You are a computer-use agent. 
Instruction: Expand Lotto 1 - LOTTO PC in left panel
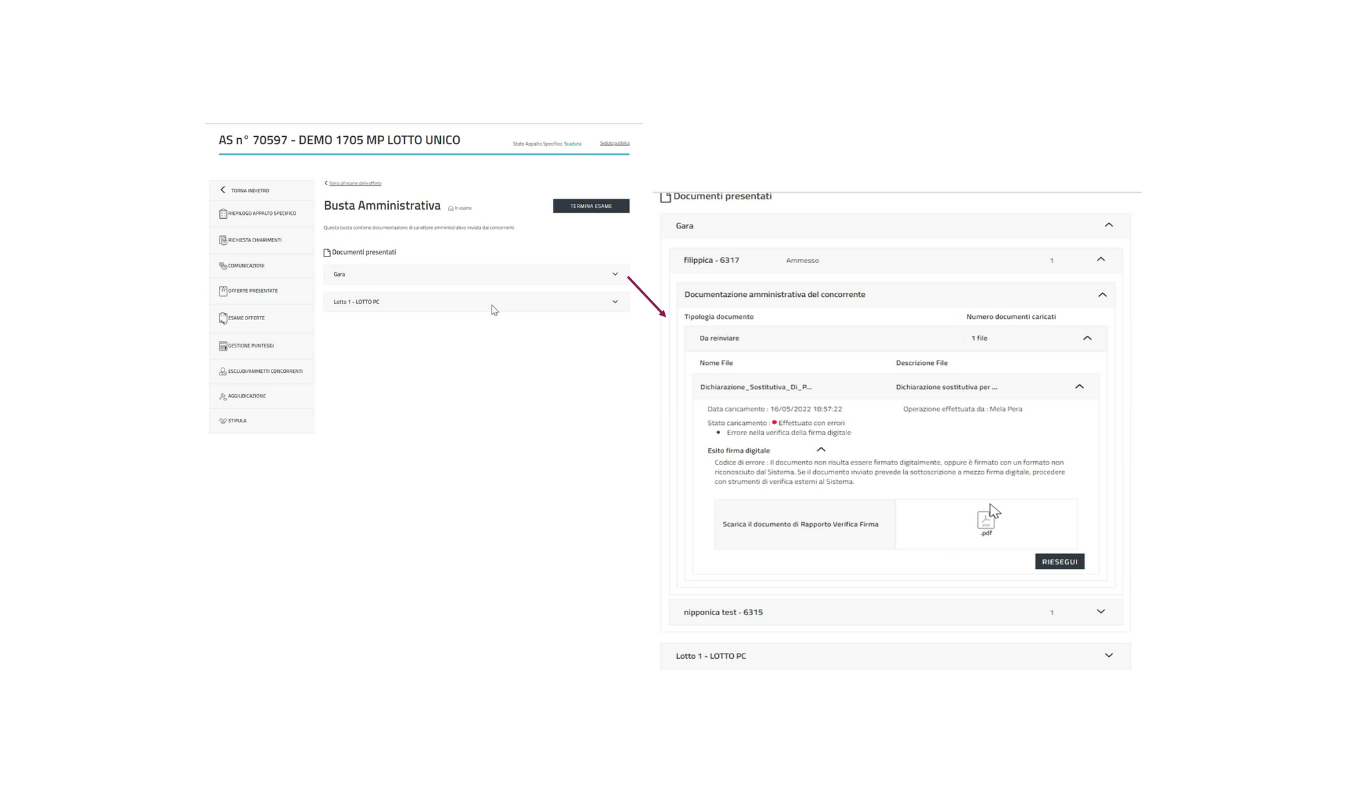pyautogui.click(x=615, y=301)
